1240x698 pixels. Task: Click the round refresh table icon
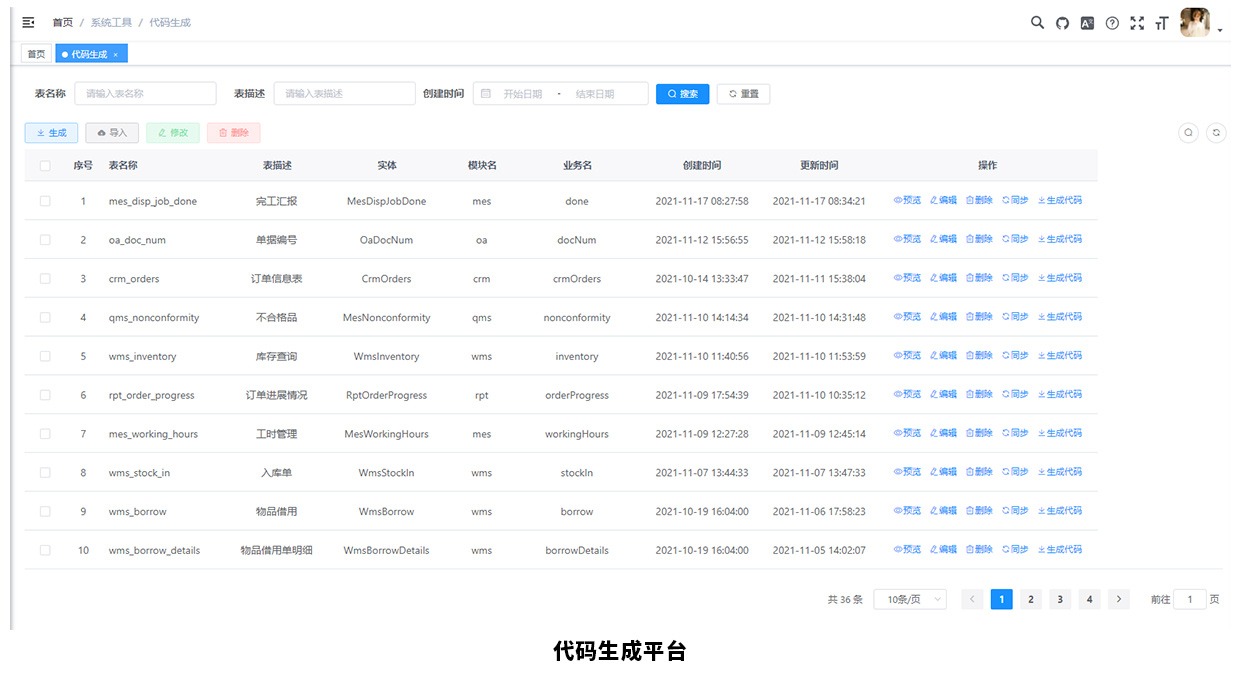[1216, 132]
